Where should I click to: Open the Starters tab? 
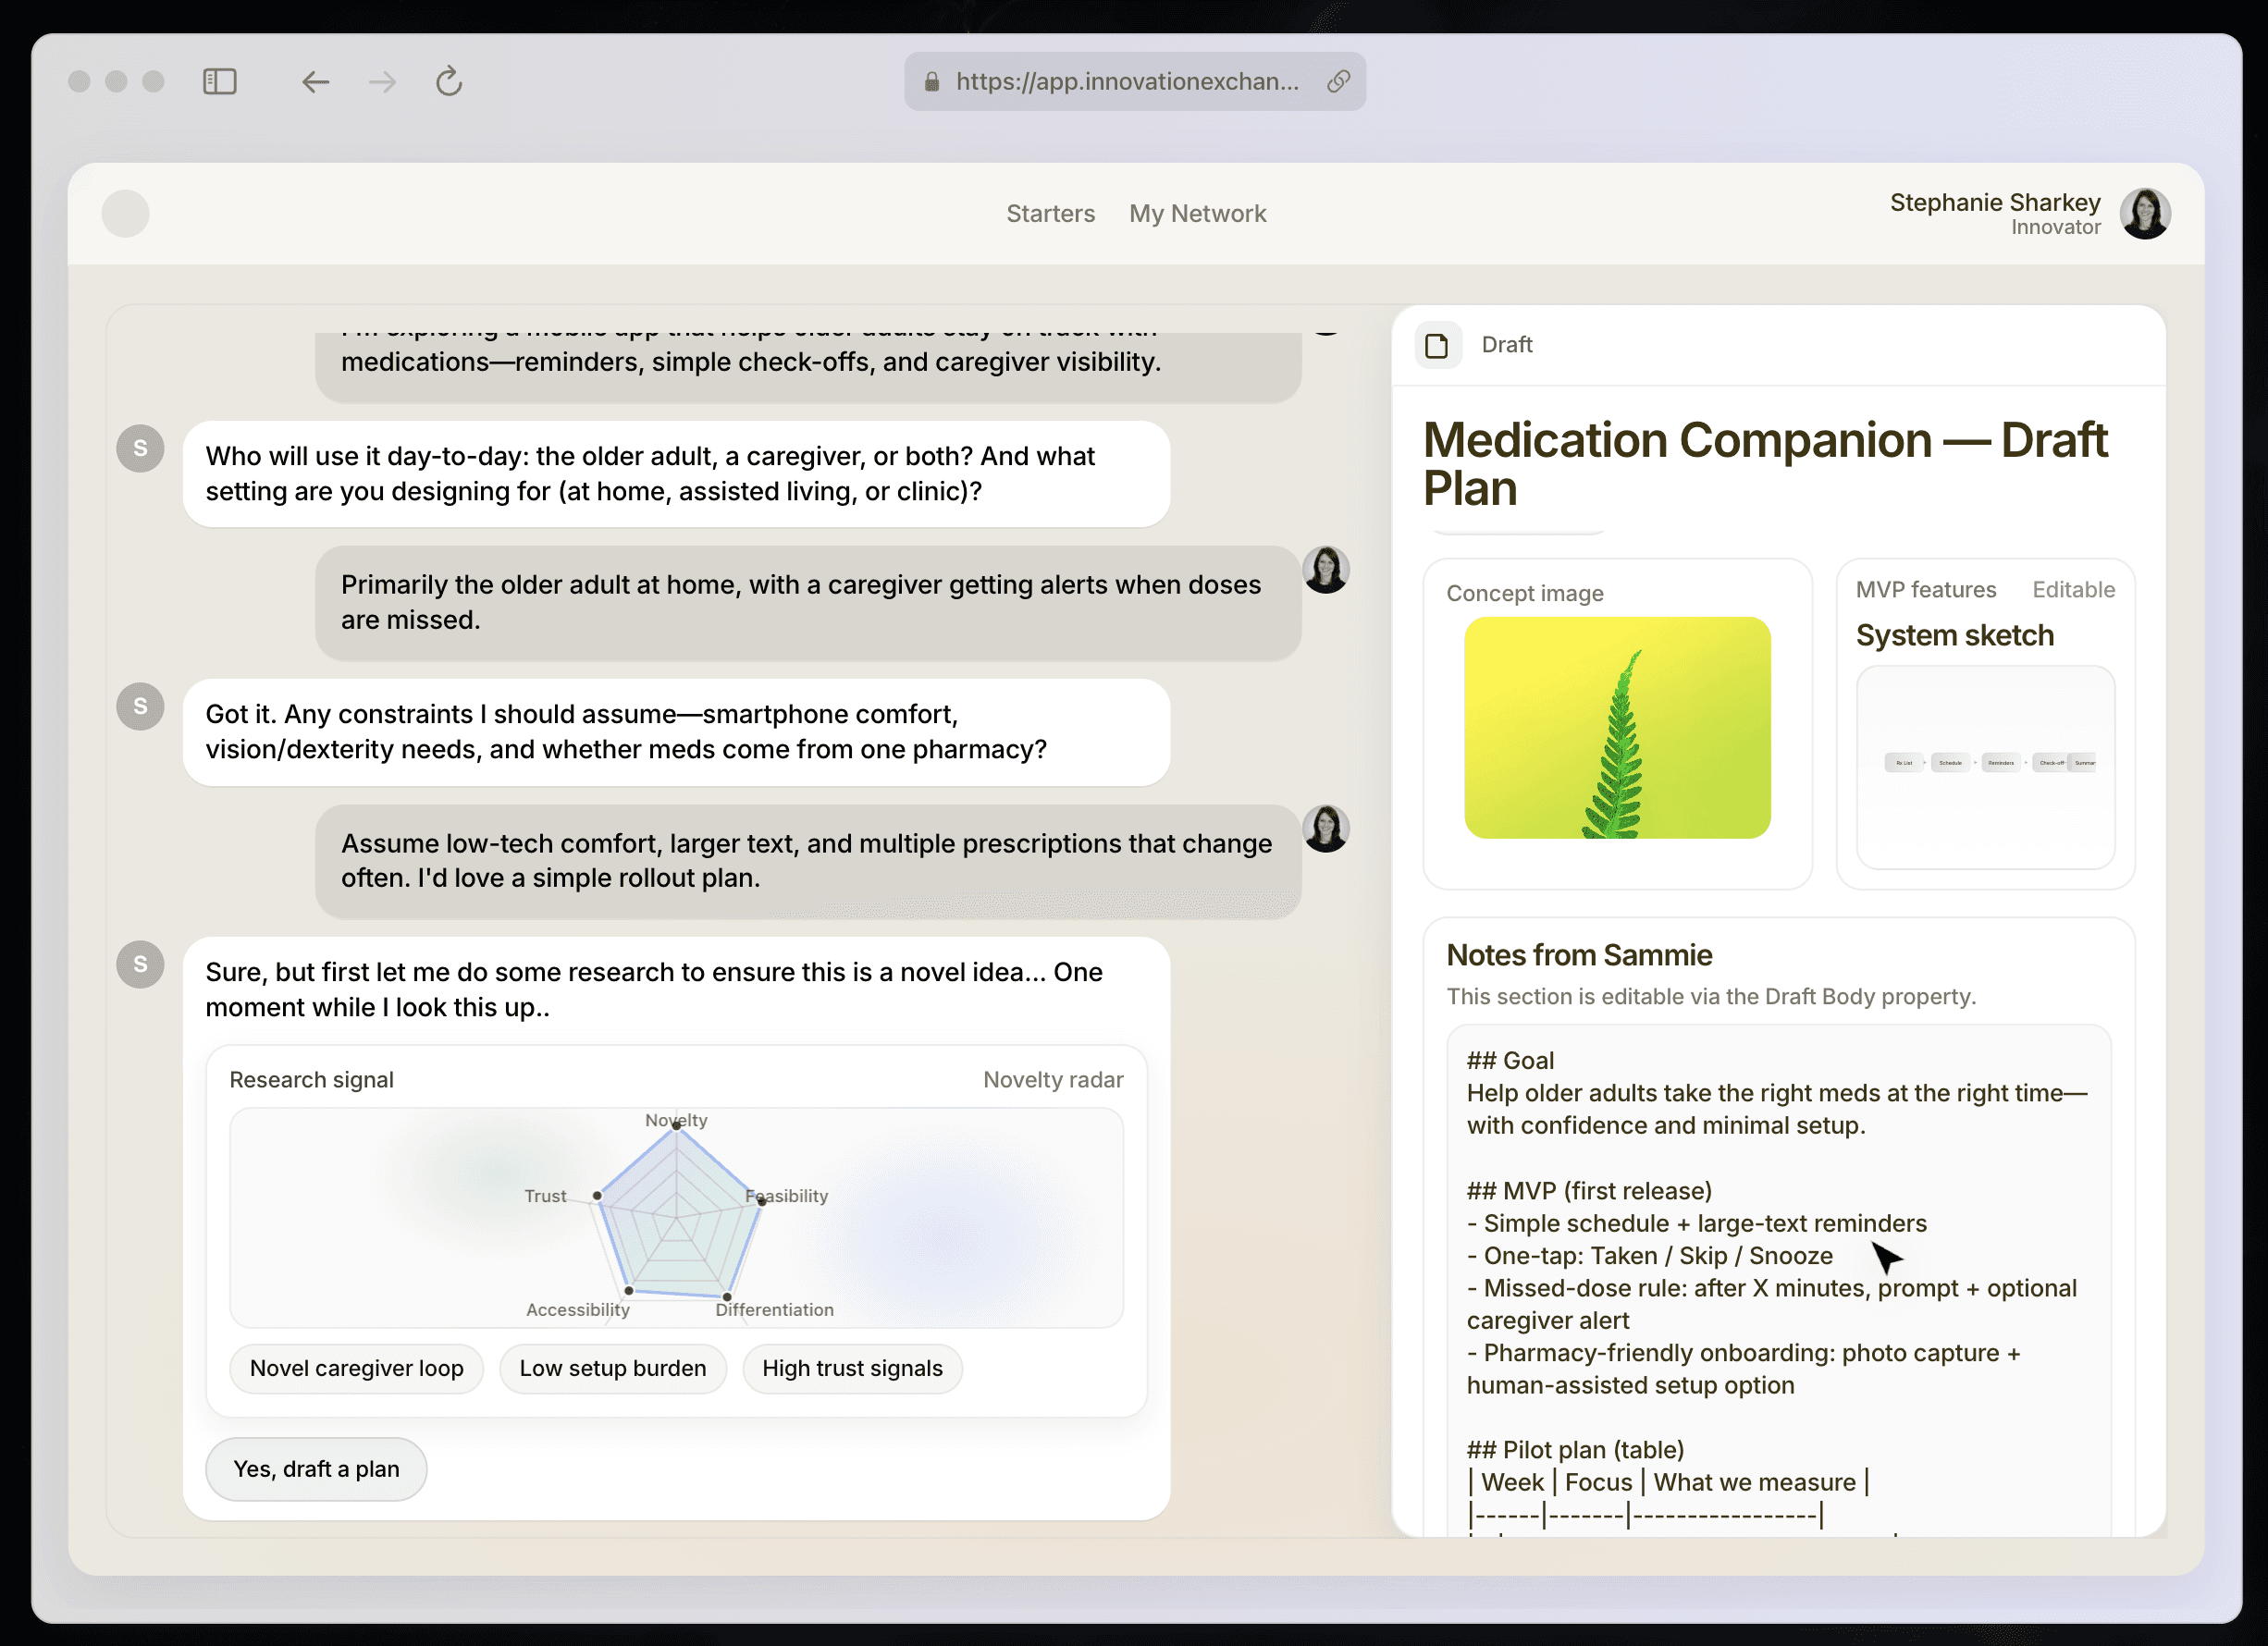click(x=1050, y=213)
